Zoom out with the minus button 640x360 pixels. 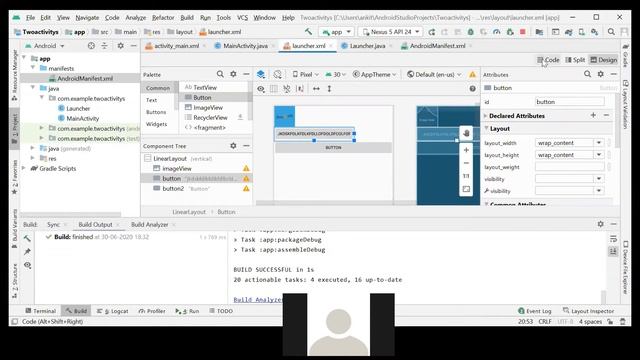[x=466, y=163]
